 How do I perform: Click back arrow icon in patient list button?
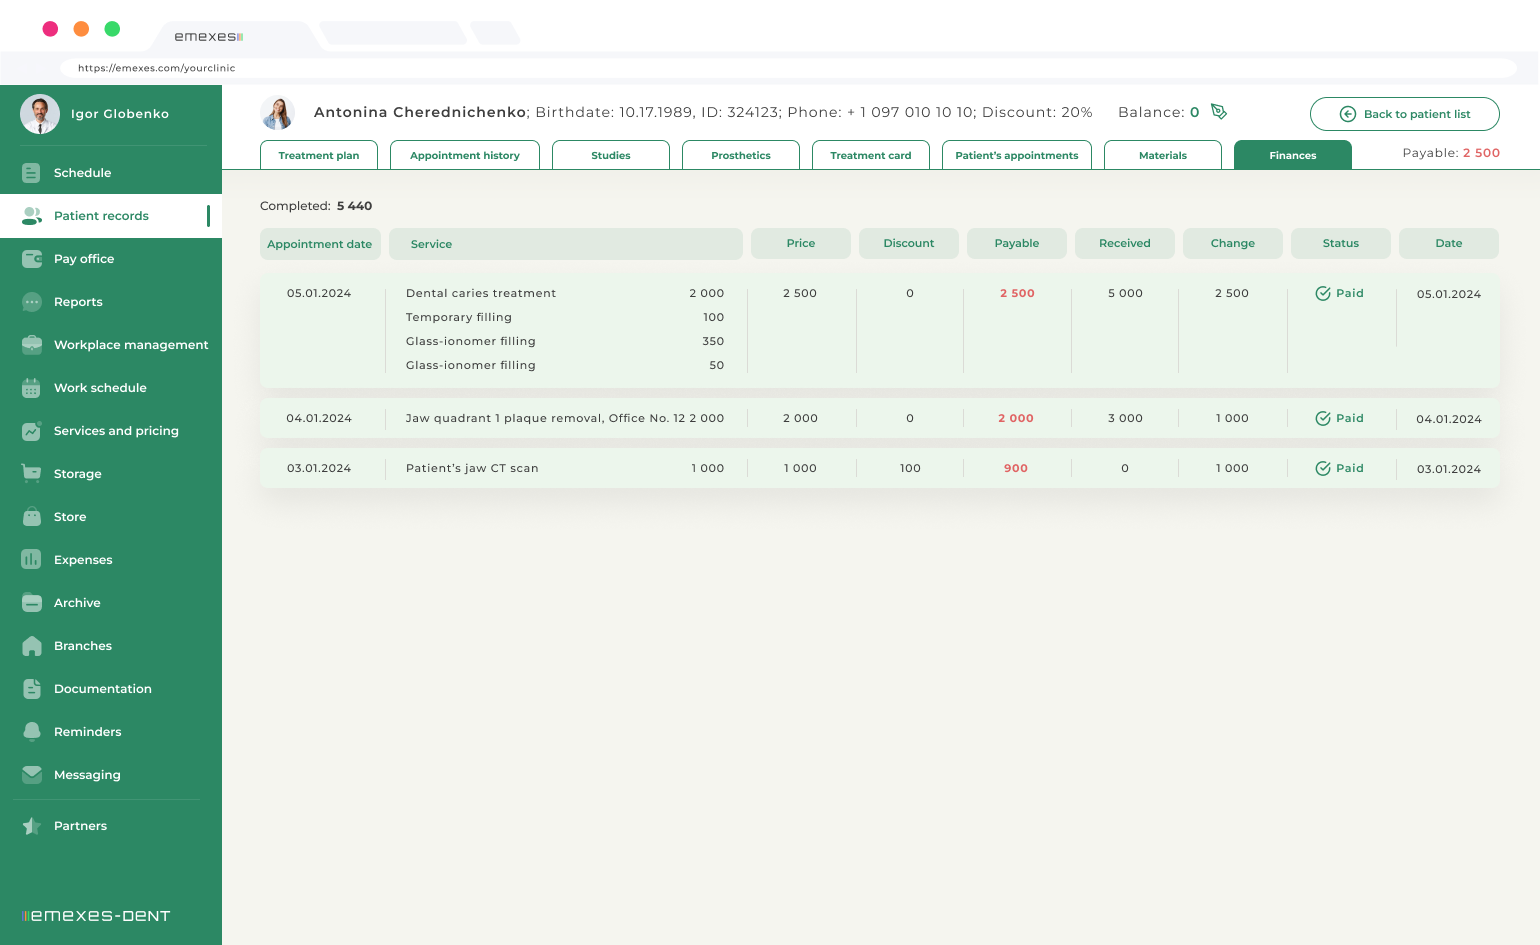(x=1348, y=114)
